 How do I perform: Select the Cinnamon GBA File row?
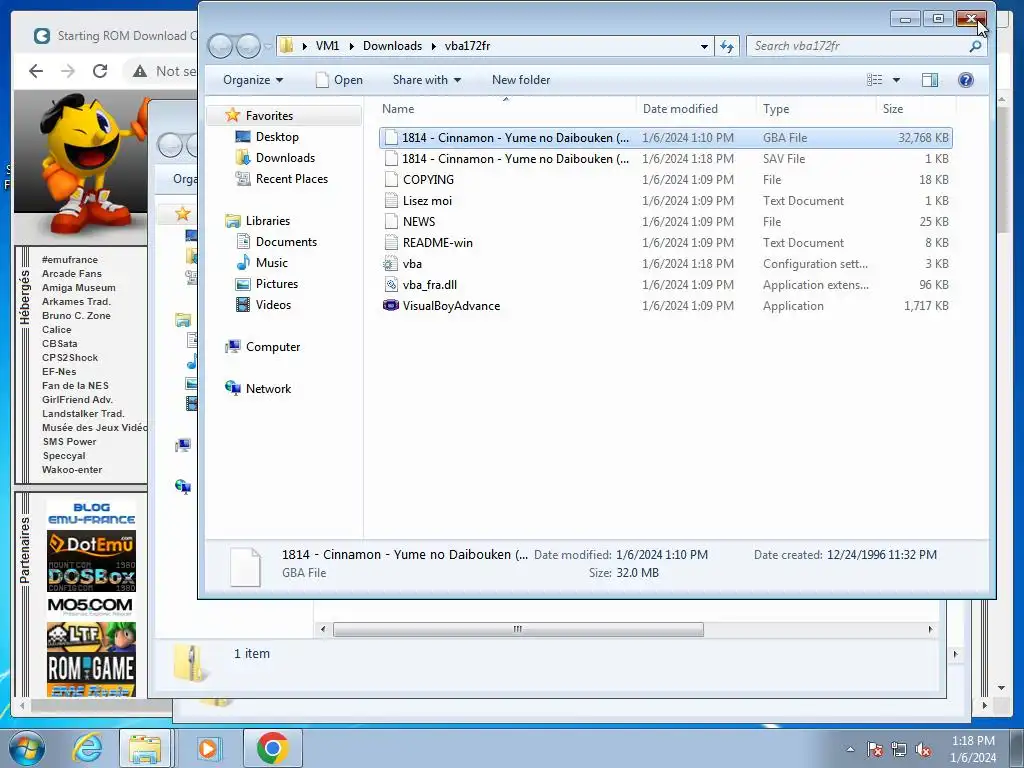(665, 138)
